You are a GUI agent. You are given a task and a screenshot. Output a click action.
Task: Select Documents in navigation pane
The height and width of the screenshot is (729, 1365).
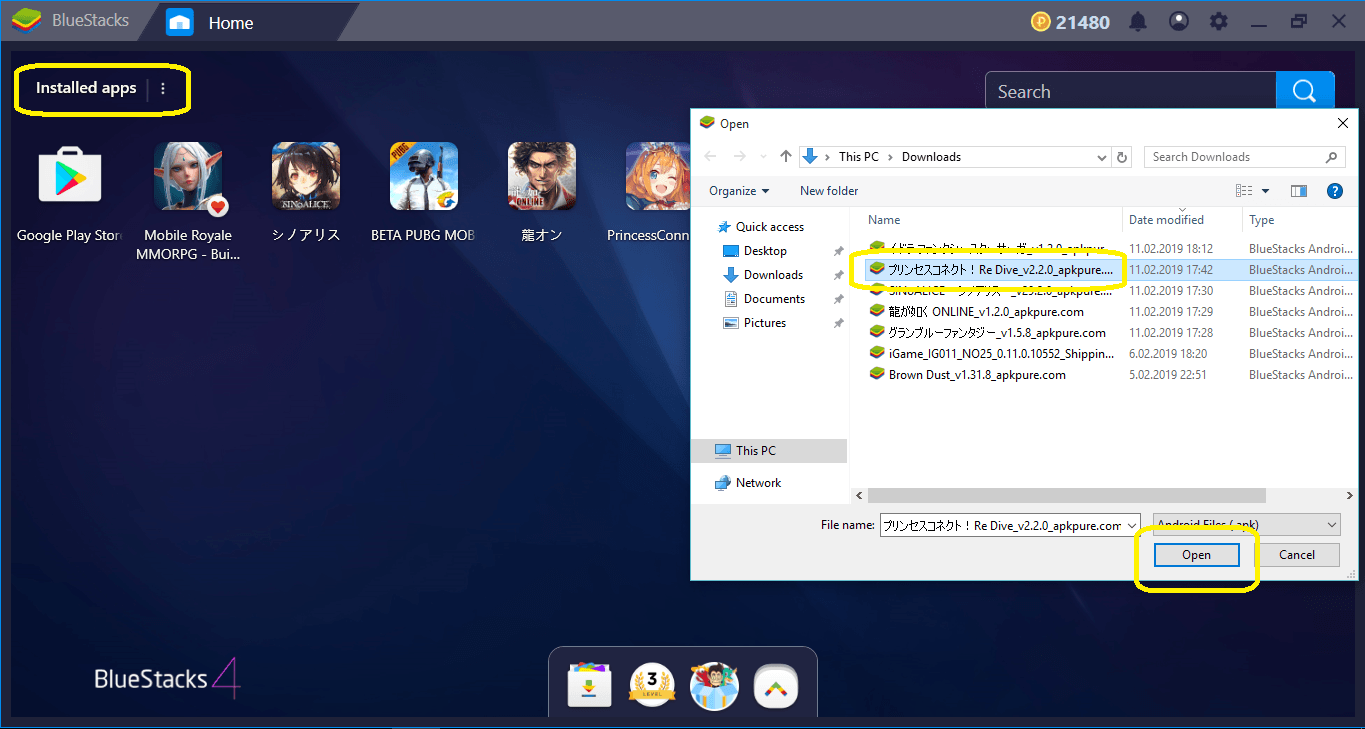pos(774,299)
